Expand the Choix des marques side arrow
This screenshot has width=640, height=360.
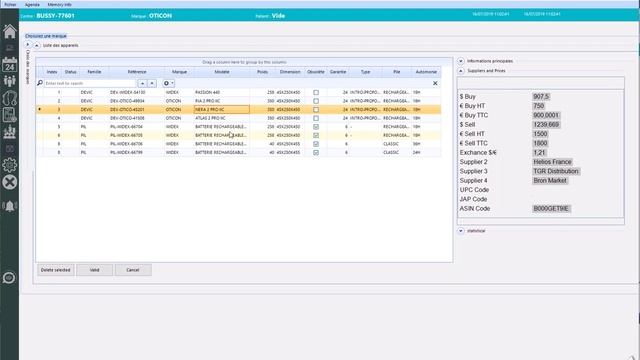point(28,44)
